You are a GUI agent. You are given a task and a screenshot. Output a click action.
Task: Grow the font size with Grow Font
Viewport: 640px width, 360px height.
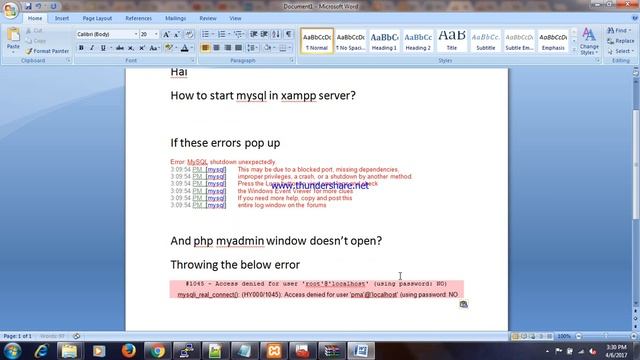167,34
